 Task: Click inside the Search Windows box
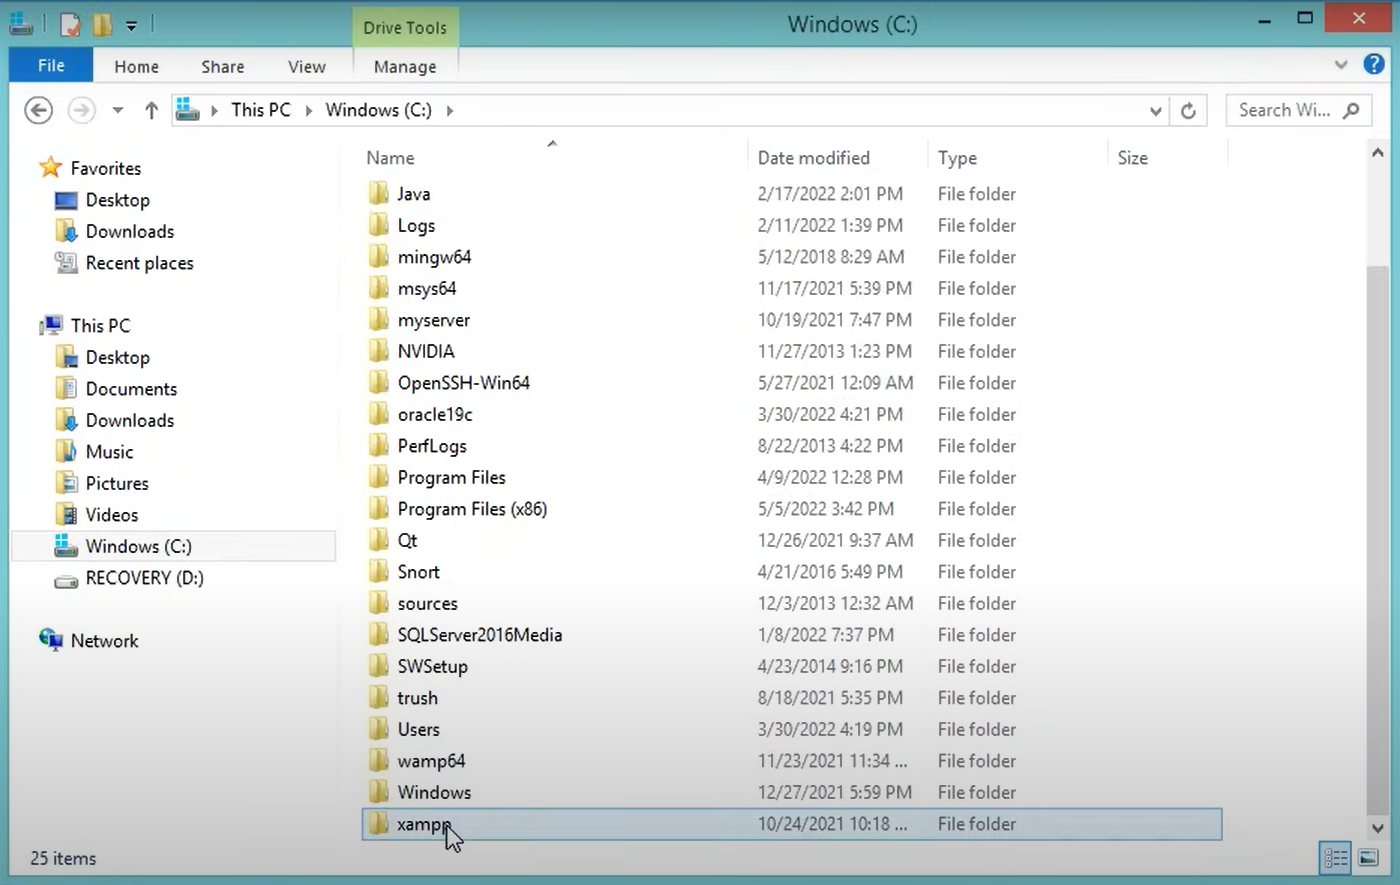[x=1290, y=110]
